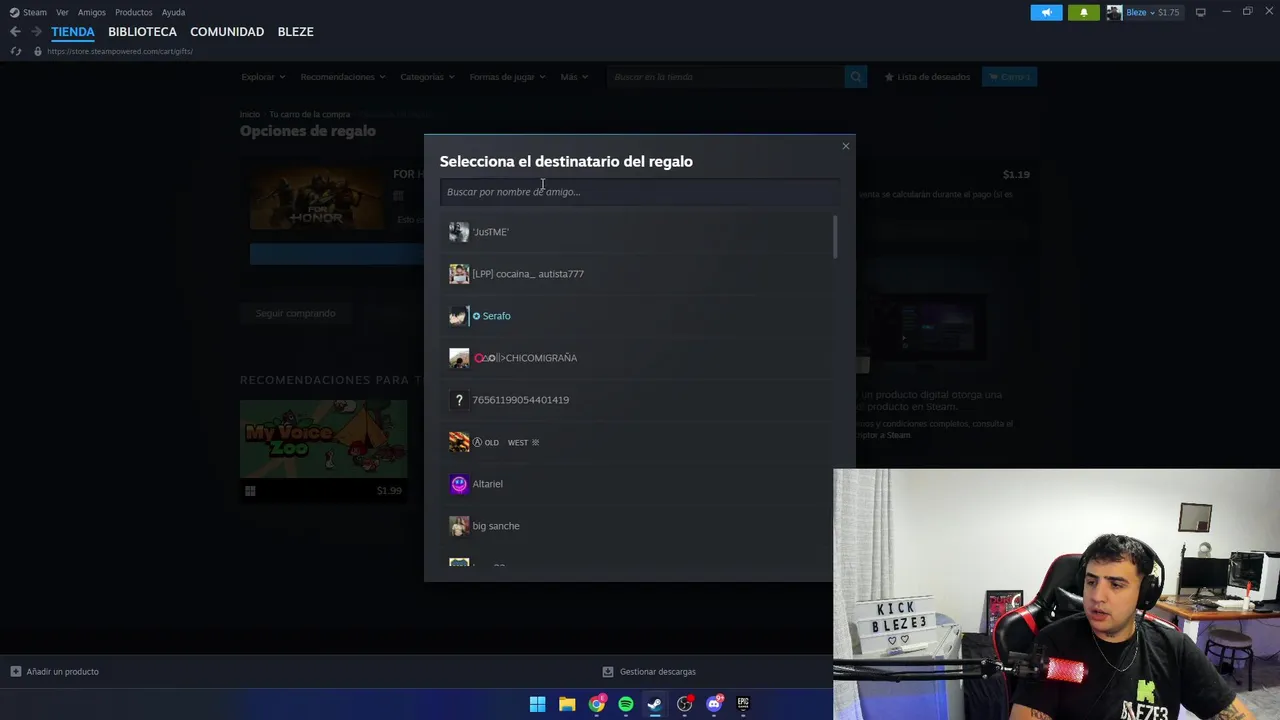Image resolution: width=1280 pixels, height=720 pixels.
Task: Open the BLEZE profile tab
Action: [295, 32]
